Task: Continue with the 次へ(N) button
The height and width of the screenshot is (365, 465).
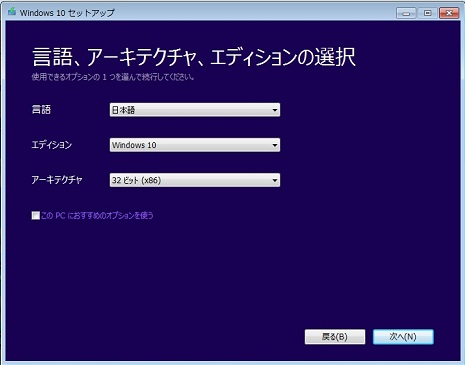Action: 403,337
